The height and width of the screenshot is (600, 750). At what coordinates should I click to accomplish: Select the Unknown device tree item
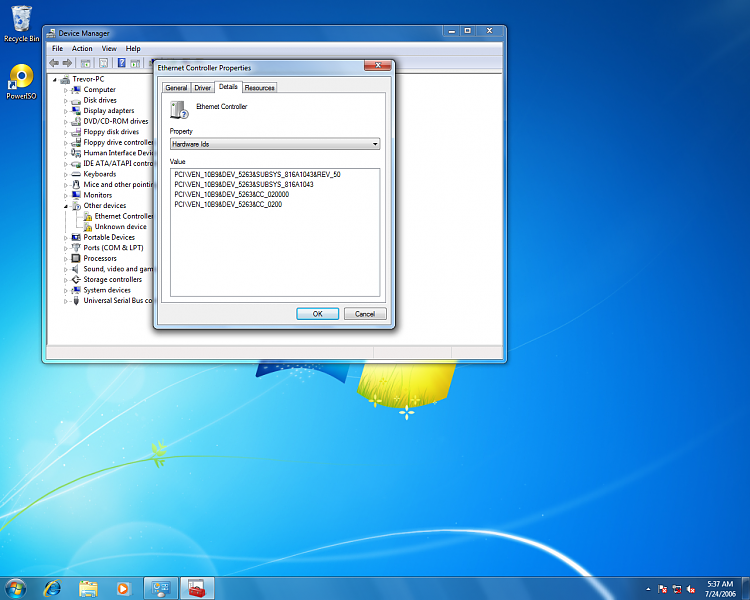point(121,227)
